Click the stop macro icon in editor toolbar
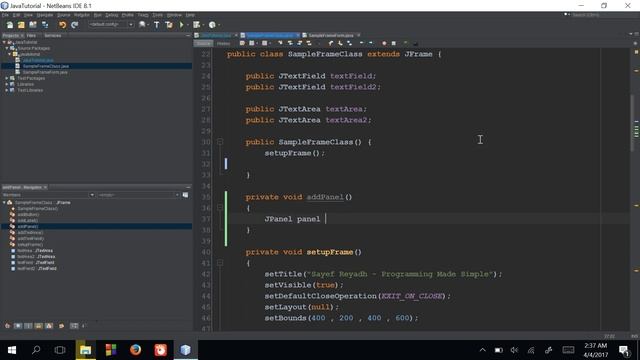Screen dimensions: 640x360 coord(394,43)
